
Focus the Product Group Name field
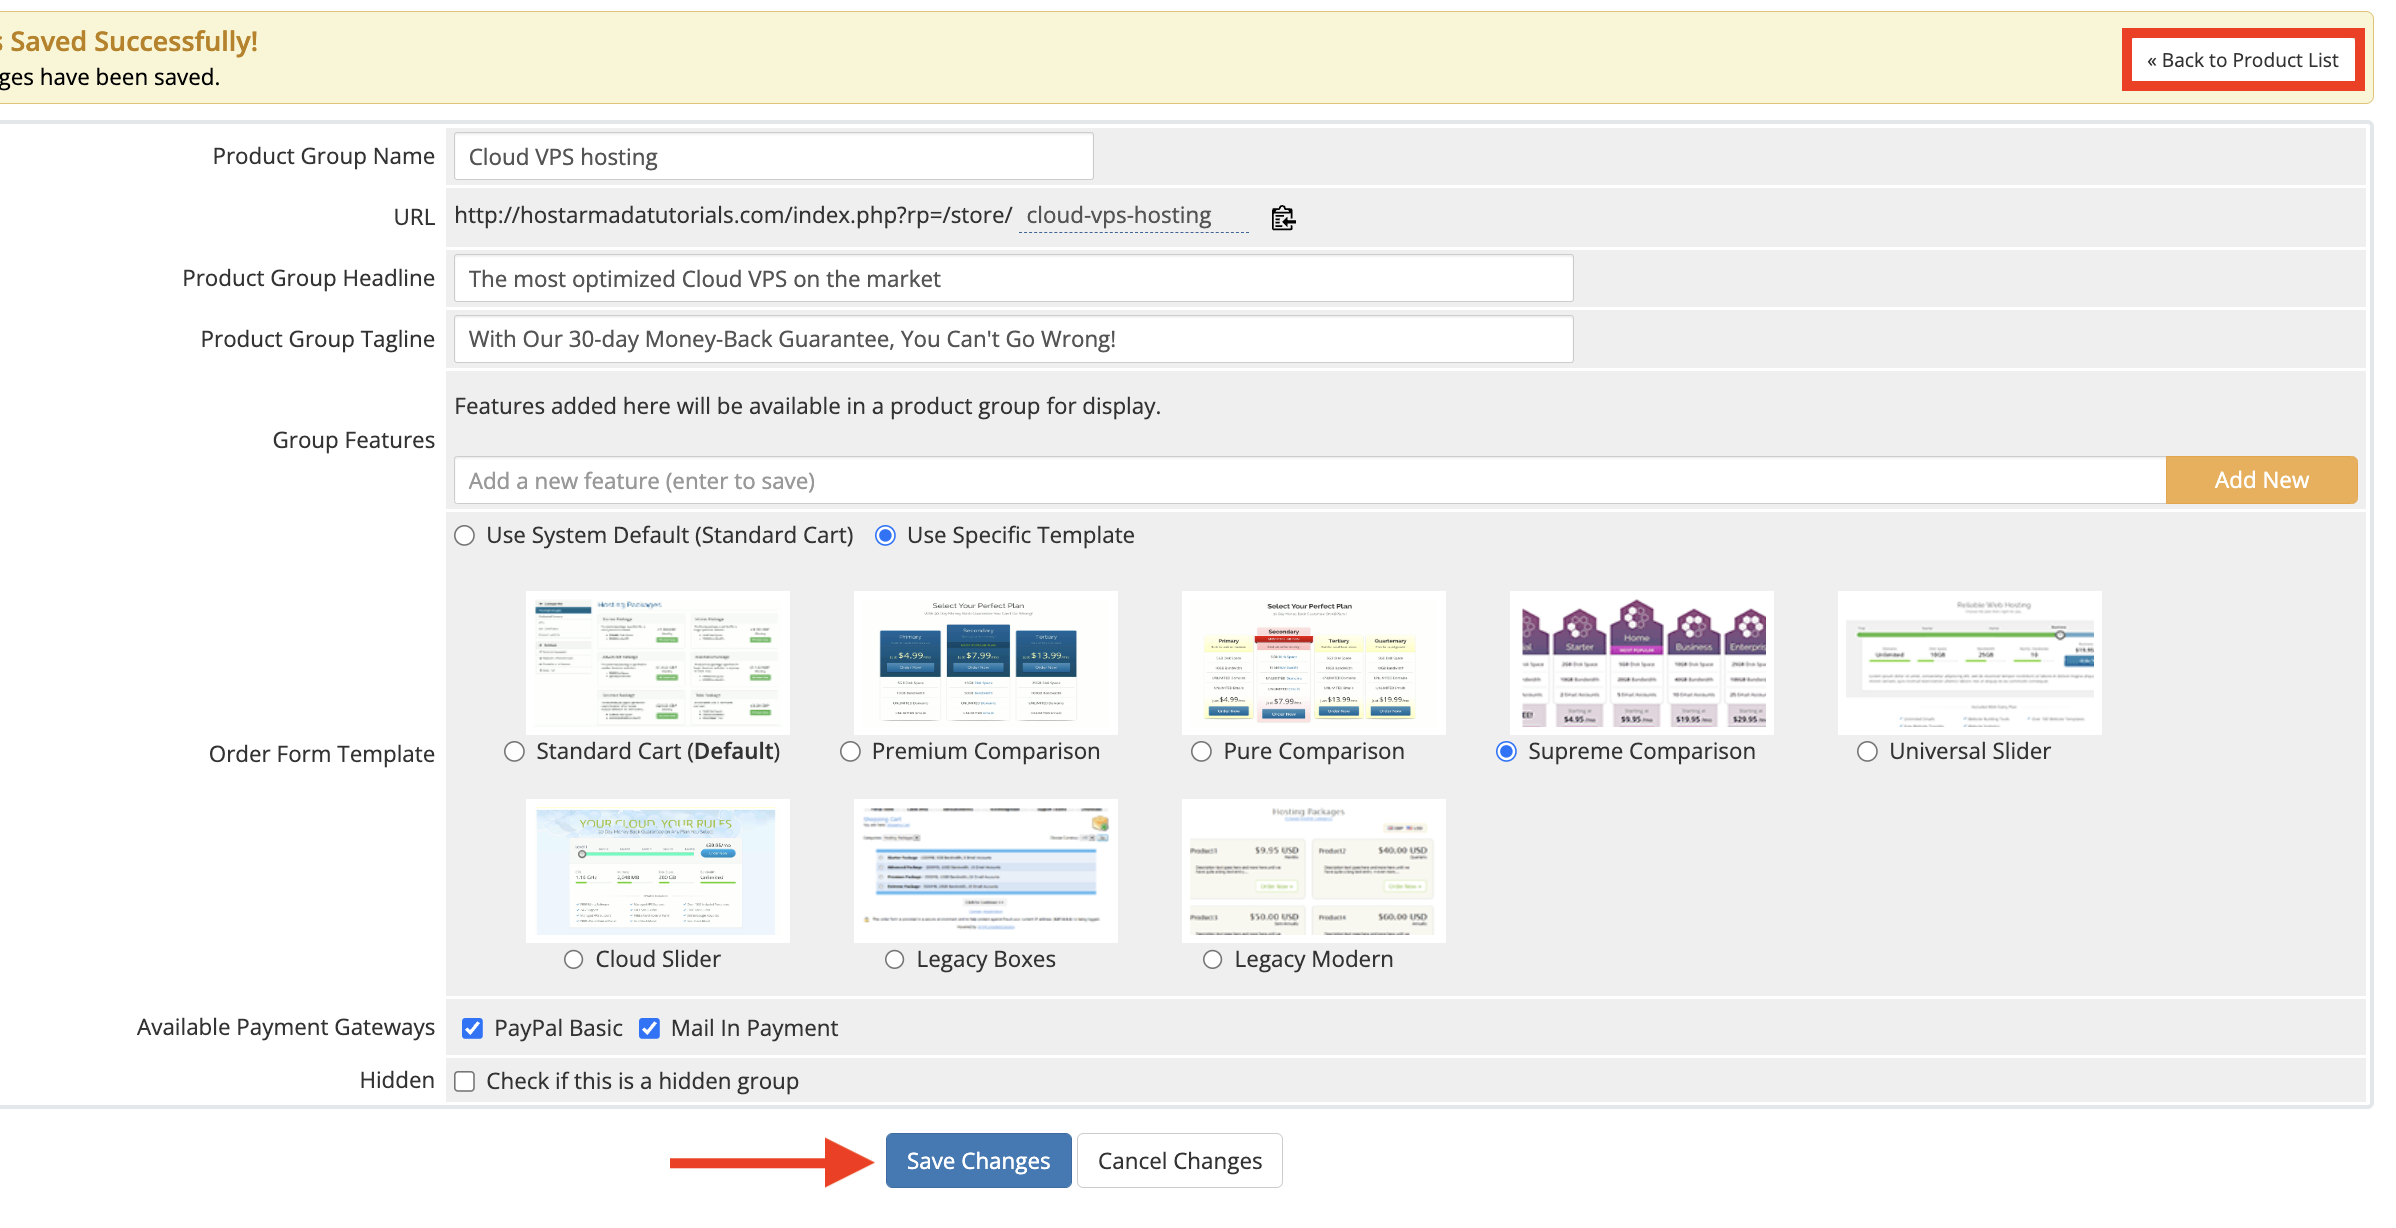pos(773,157)
